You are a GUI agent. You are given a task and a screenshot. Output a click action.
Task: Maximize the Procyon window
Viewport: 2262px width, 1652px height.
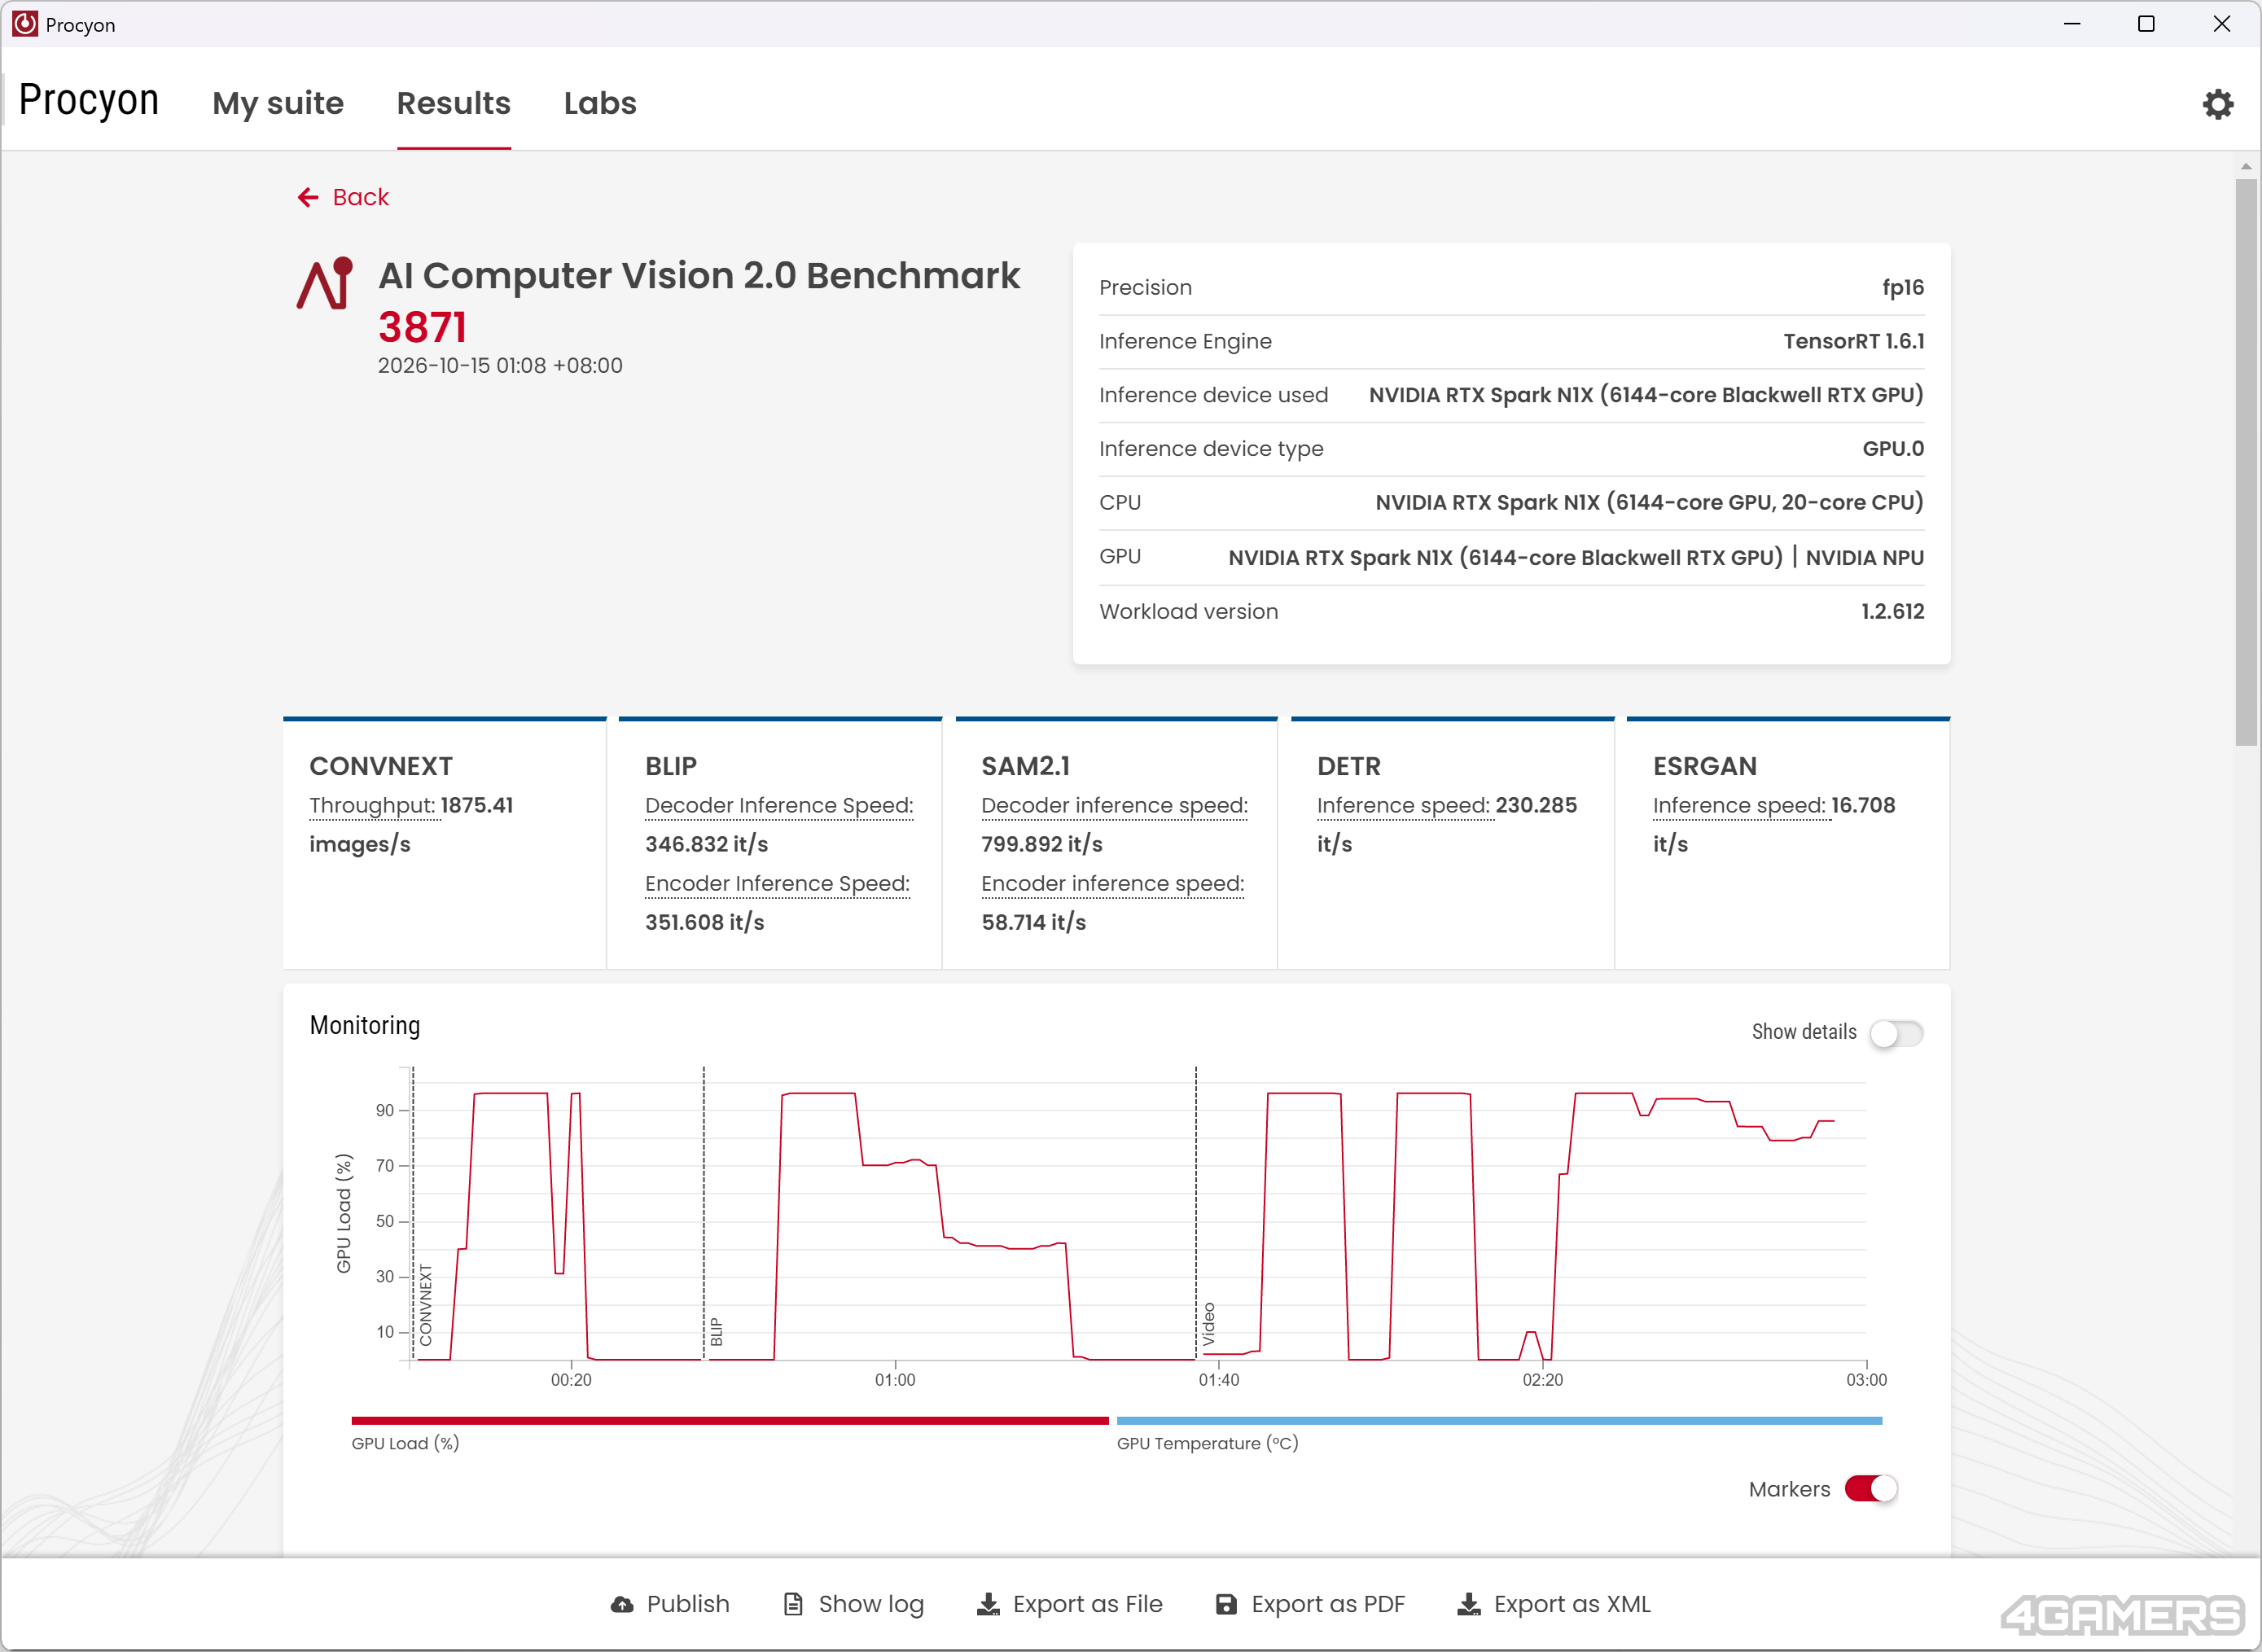click(x=2145, y=24)
